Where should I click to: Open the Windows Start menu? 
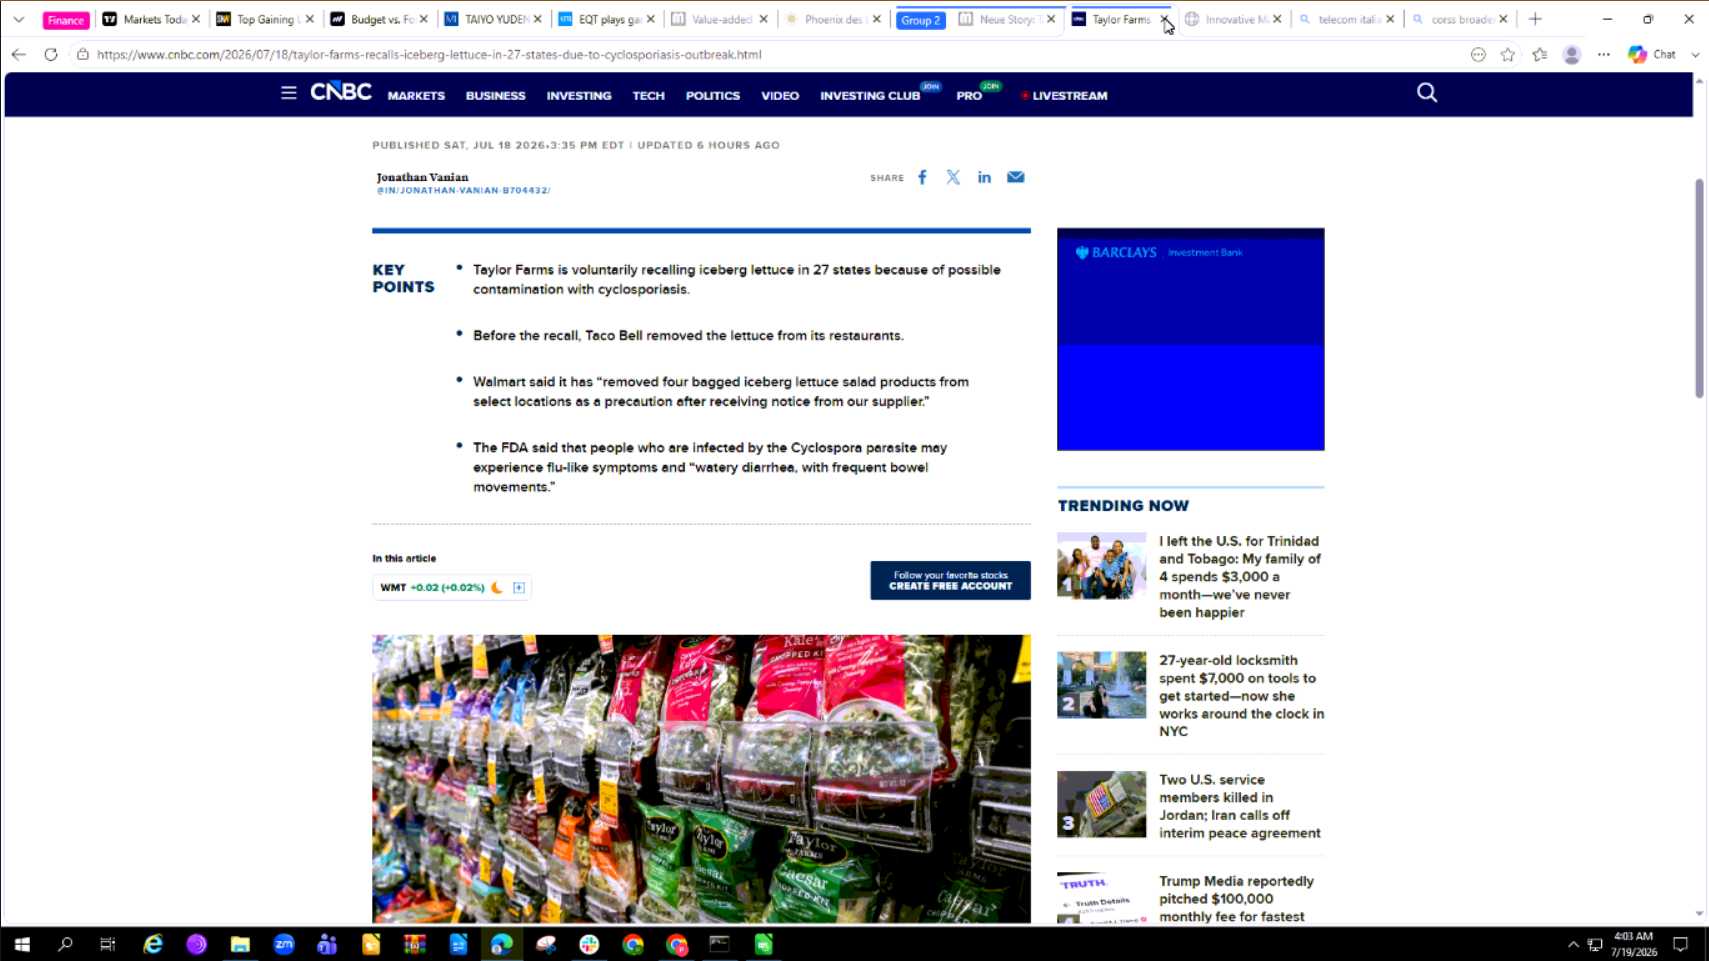(22, 944)
